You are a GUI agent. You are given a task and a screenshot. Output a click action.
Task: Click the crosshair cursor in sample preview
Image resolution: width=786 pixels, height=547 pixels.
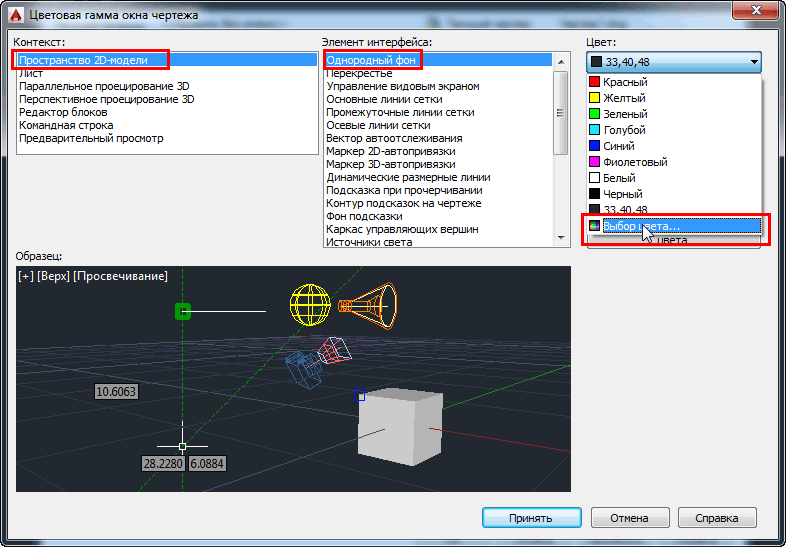pyautogui.click(x=182, y=446)
